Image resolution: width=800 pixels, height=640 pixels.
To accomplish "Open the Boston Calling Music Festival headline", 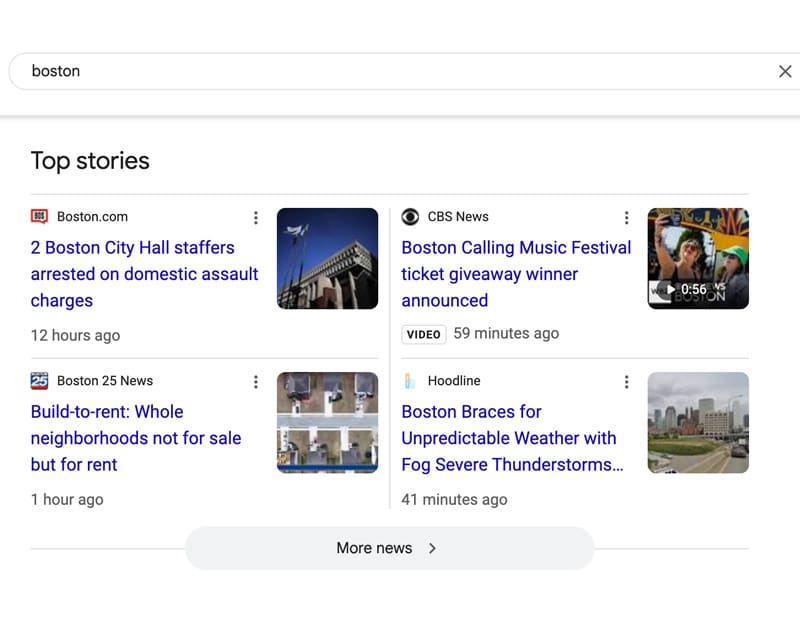I will 516,274.
